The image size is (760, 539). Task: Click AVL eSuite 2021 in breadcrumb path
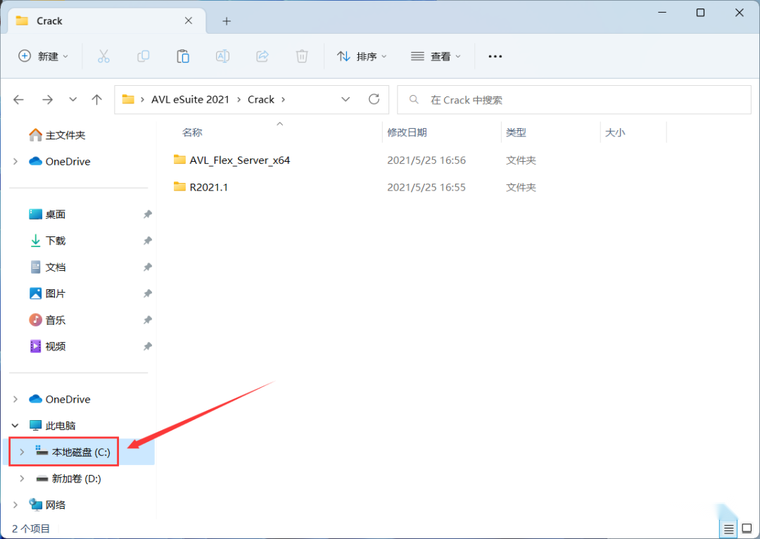pos(190,99)
